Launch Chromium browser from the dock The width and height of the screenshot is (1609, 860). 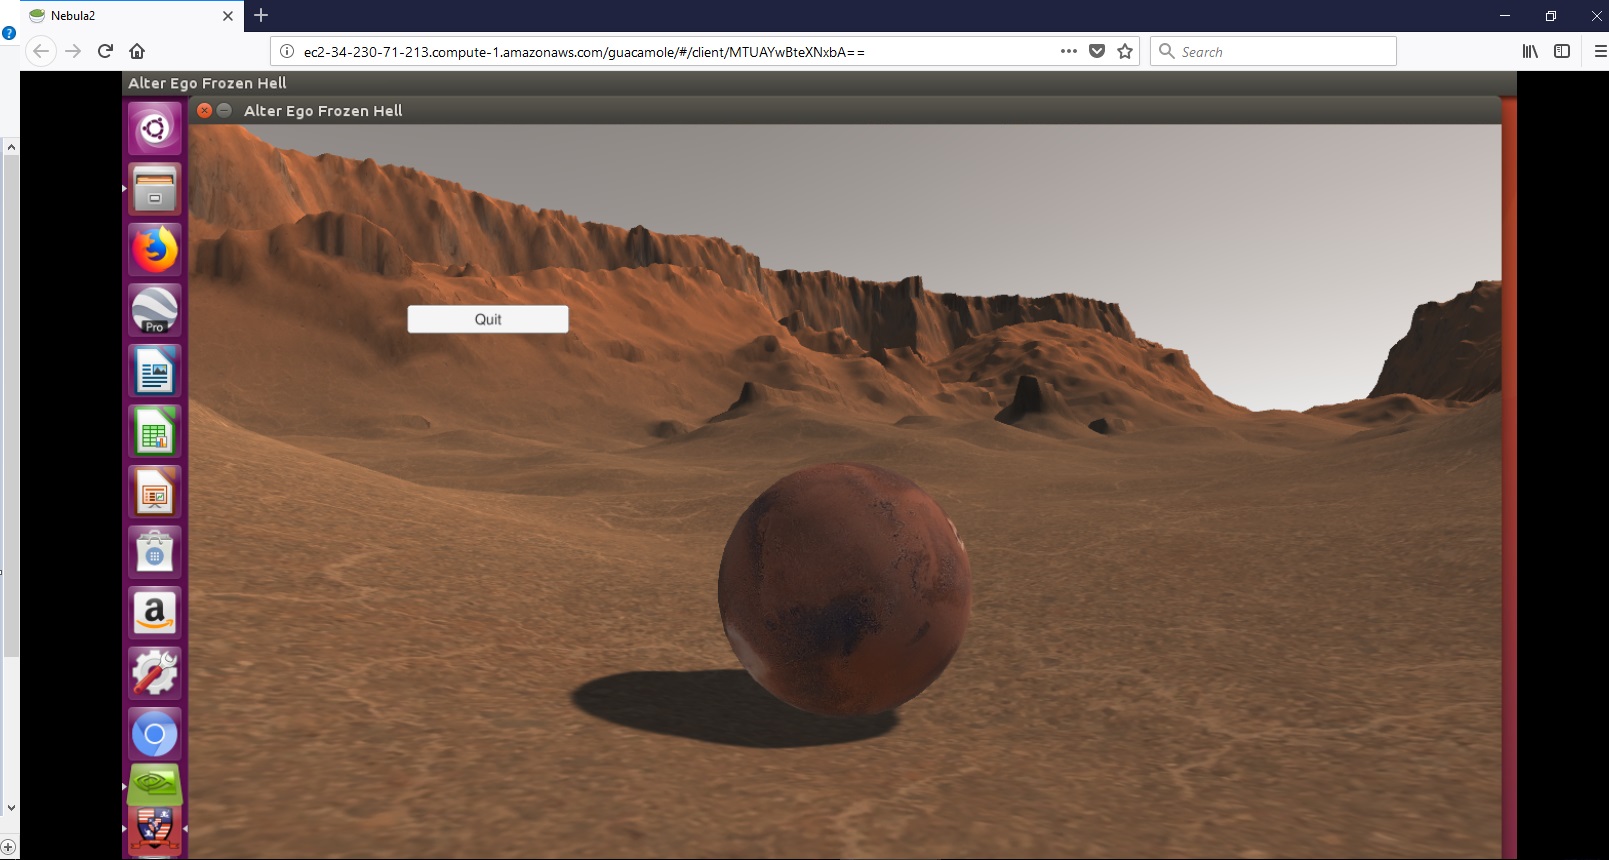(154, 735)
